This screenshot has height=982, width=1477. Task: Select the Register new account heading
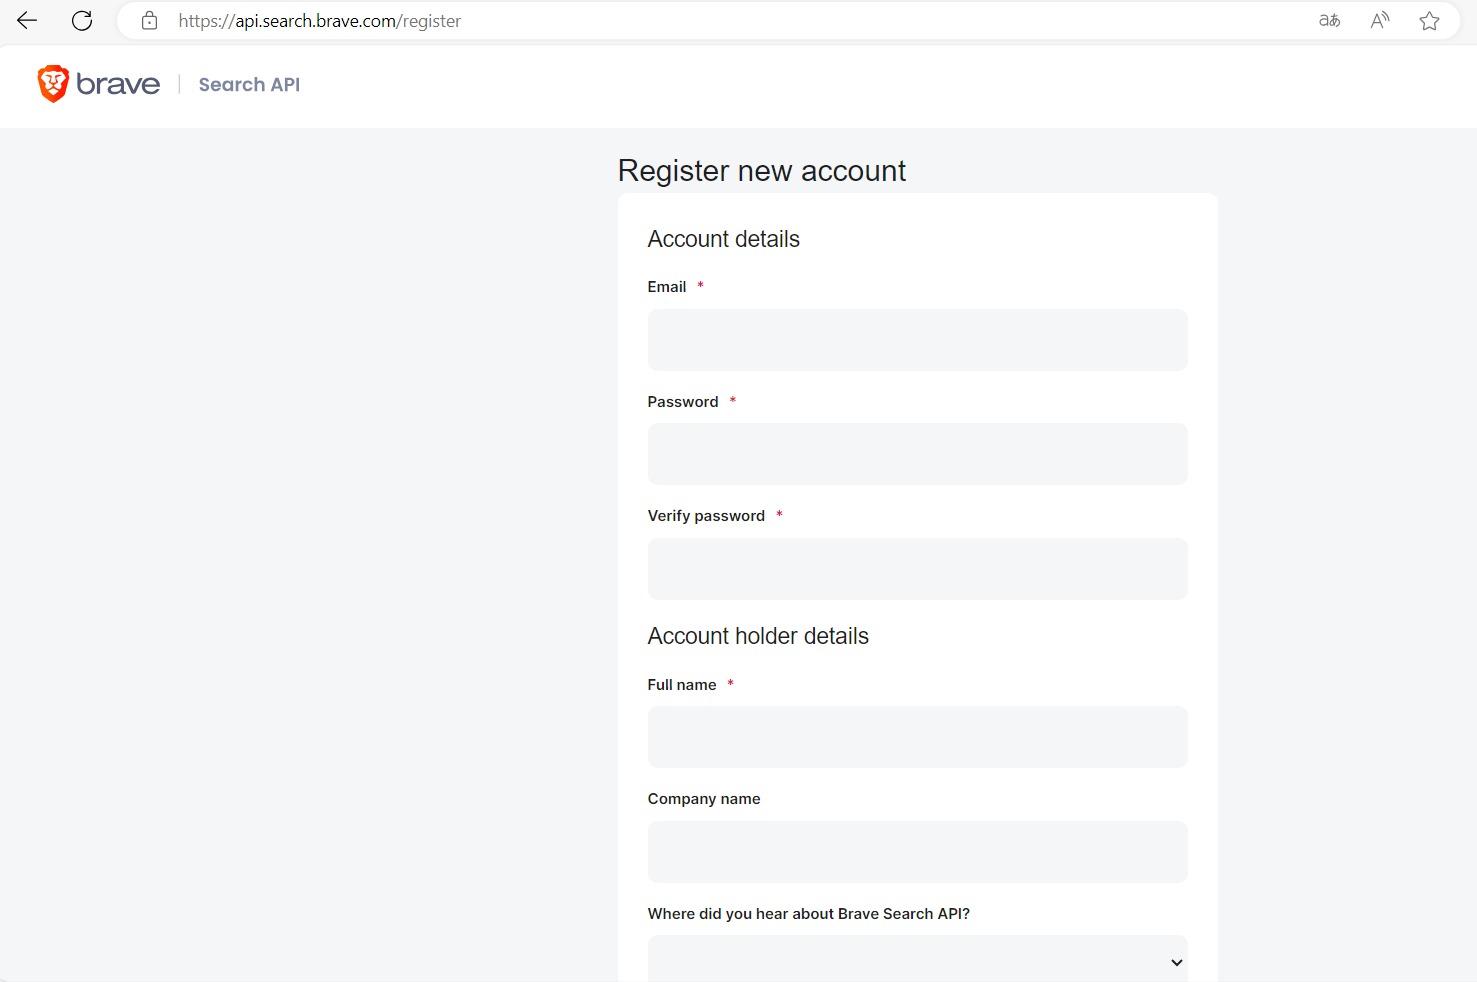click(x=762, y=170)
